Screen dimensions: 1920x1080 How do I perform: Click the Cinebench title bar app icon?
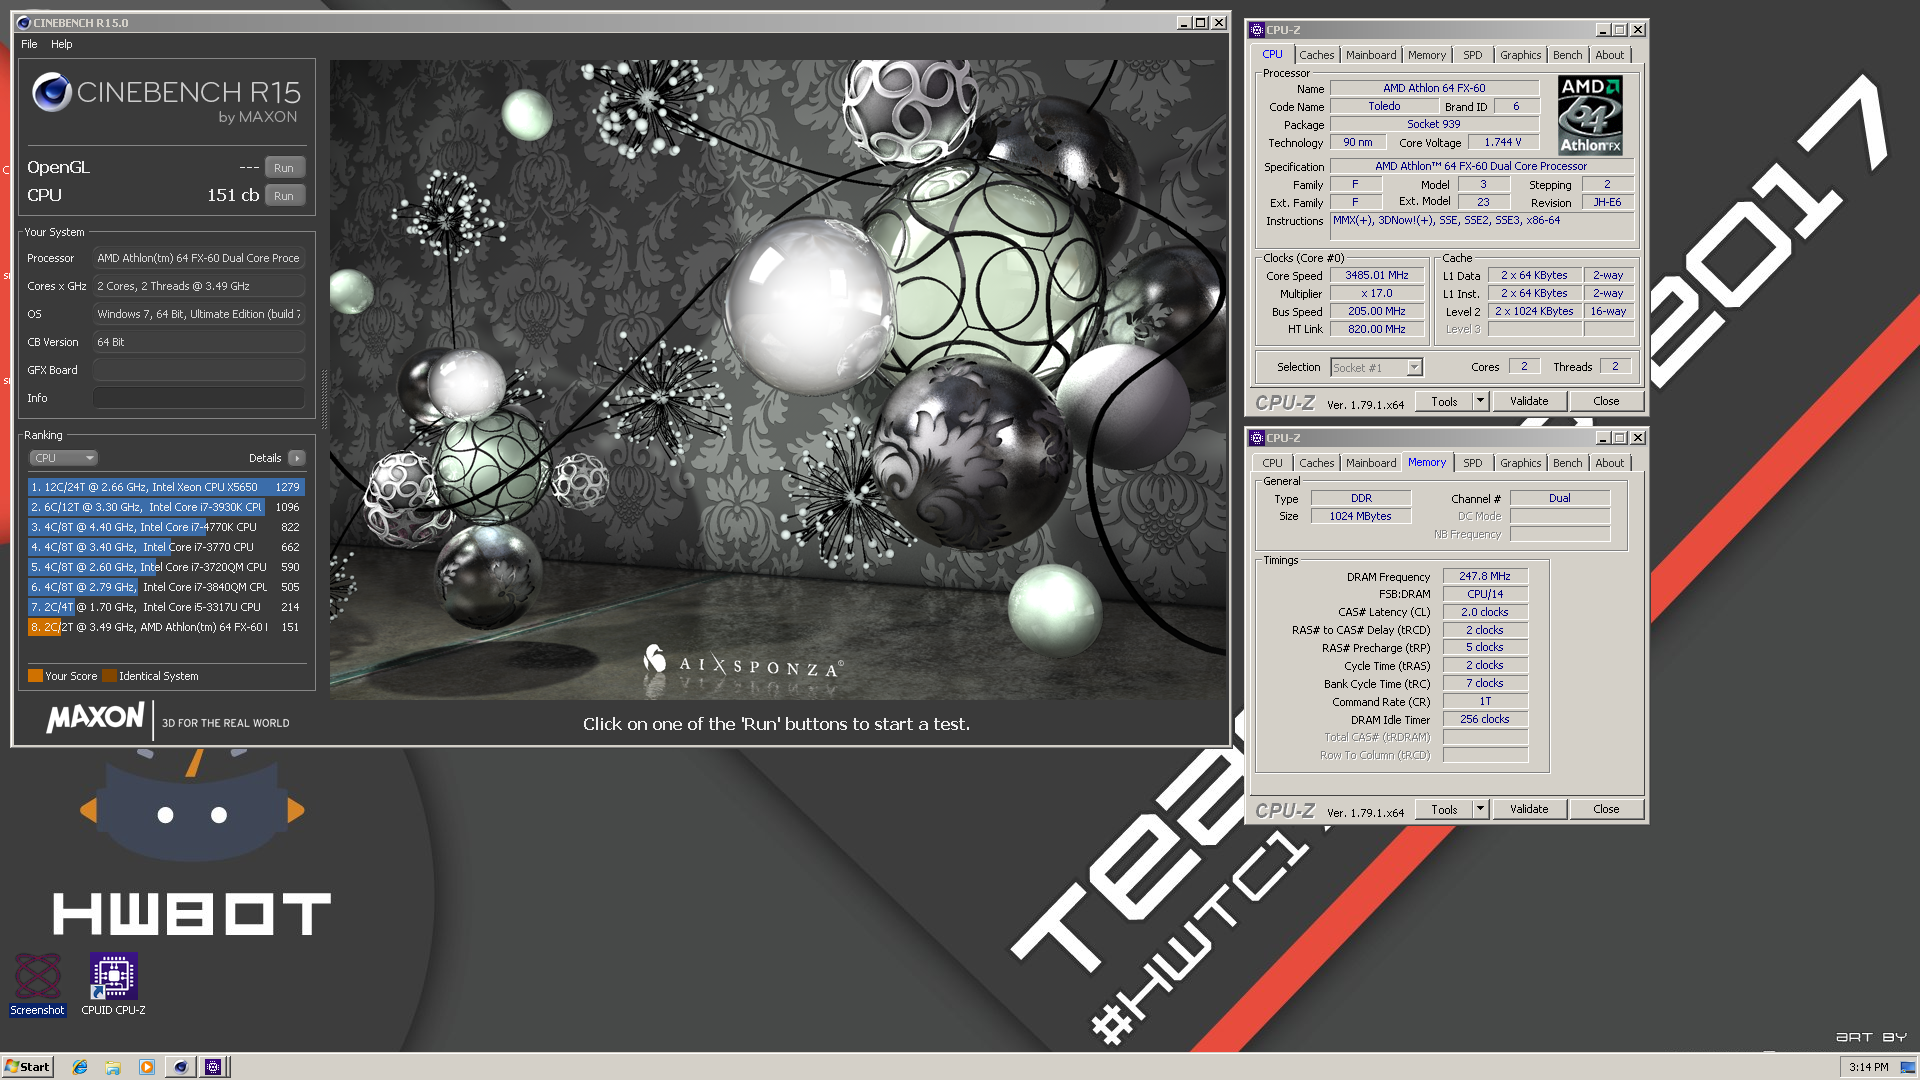pyautogui.click(x=23, y=22)
